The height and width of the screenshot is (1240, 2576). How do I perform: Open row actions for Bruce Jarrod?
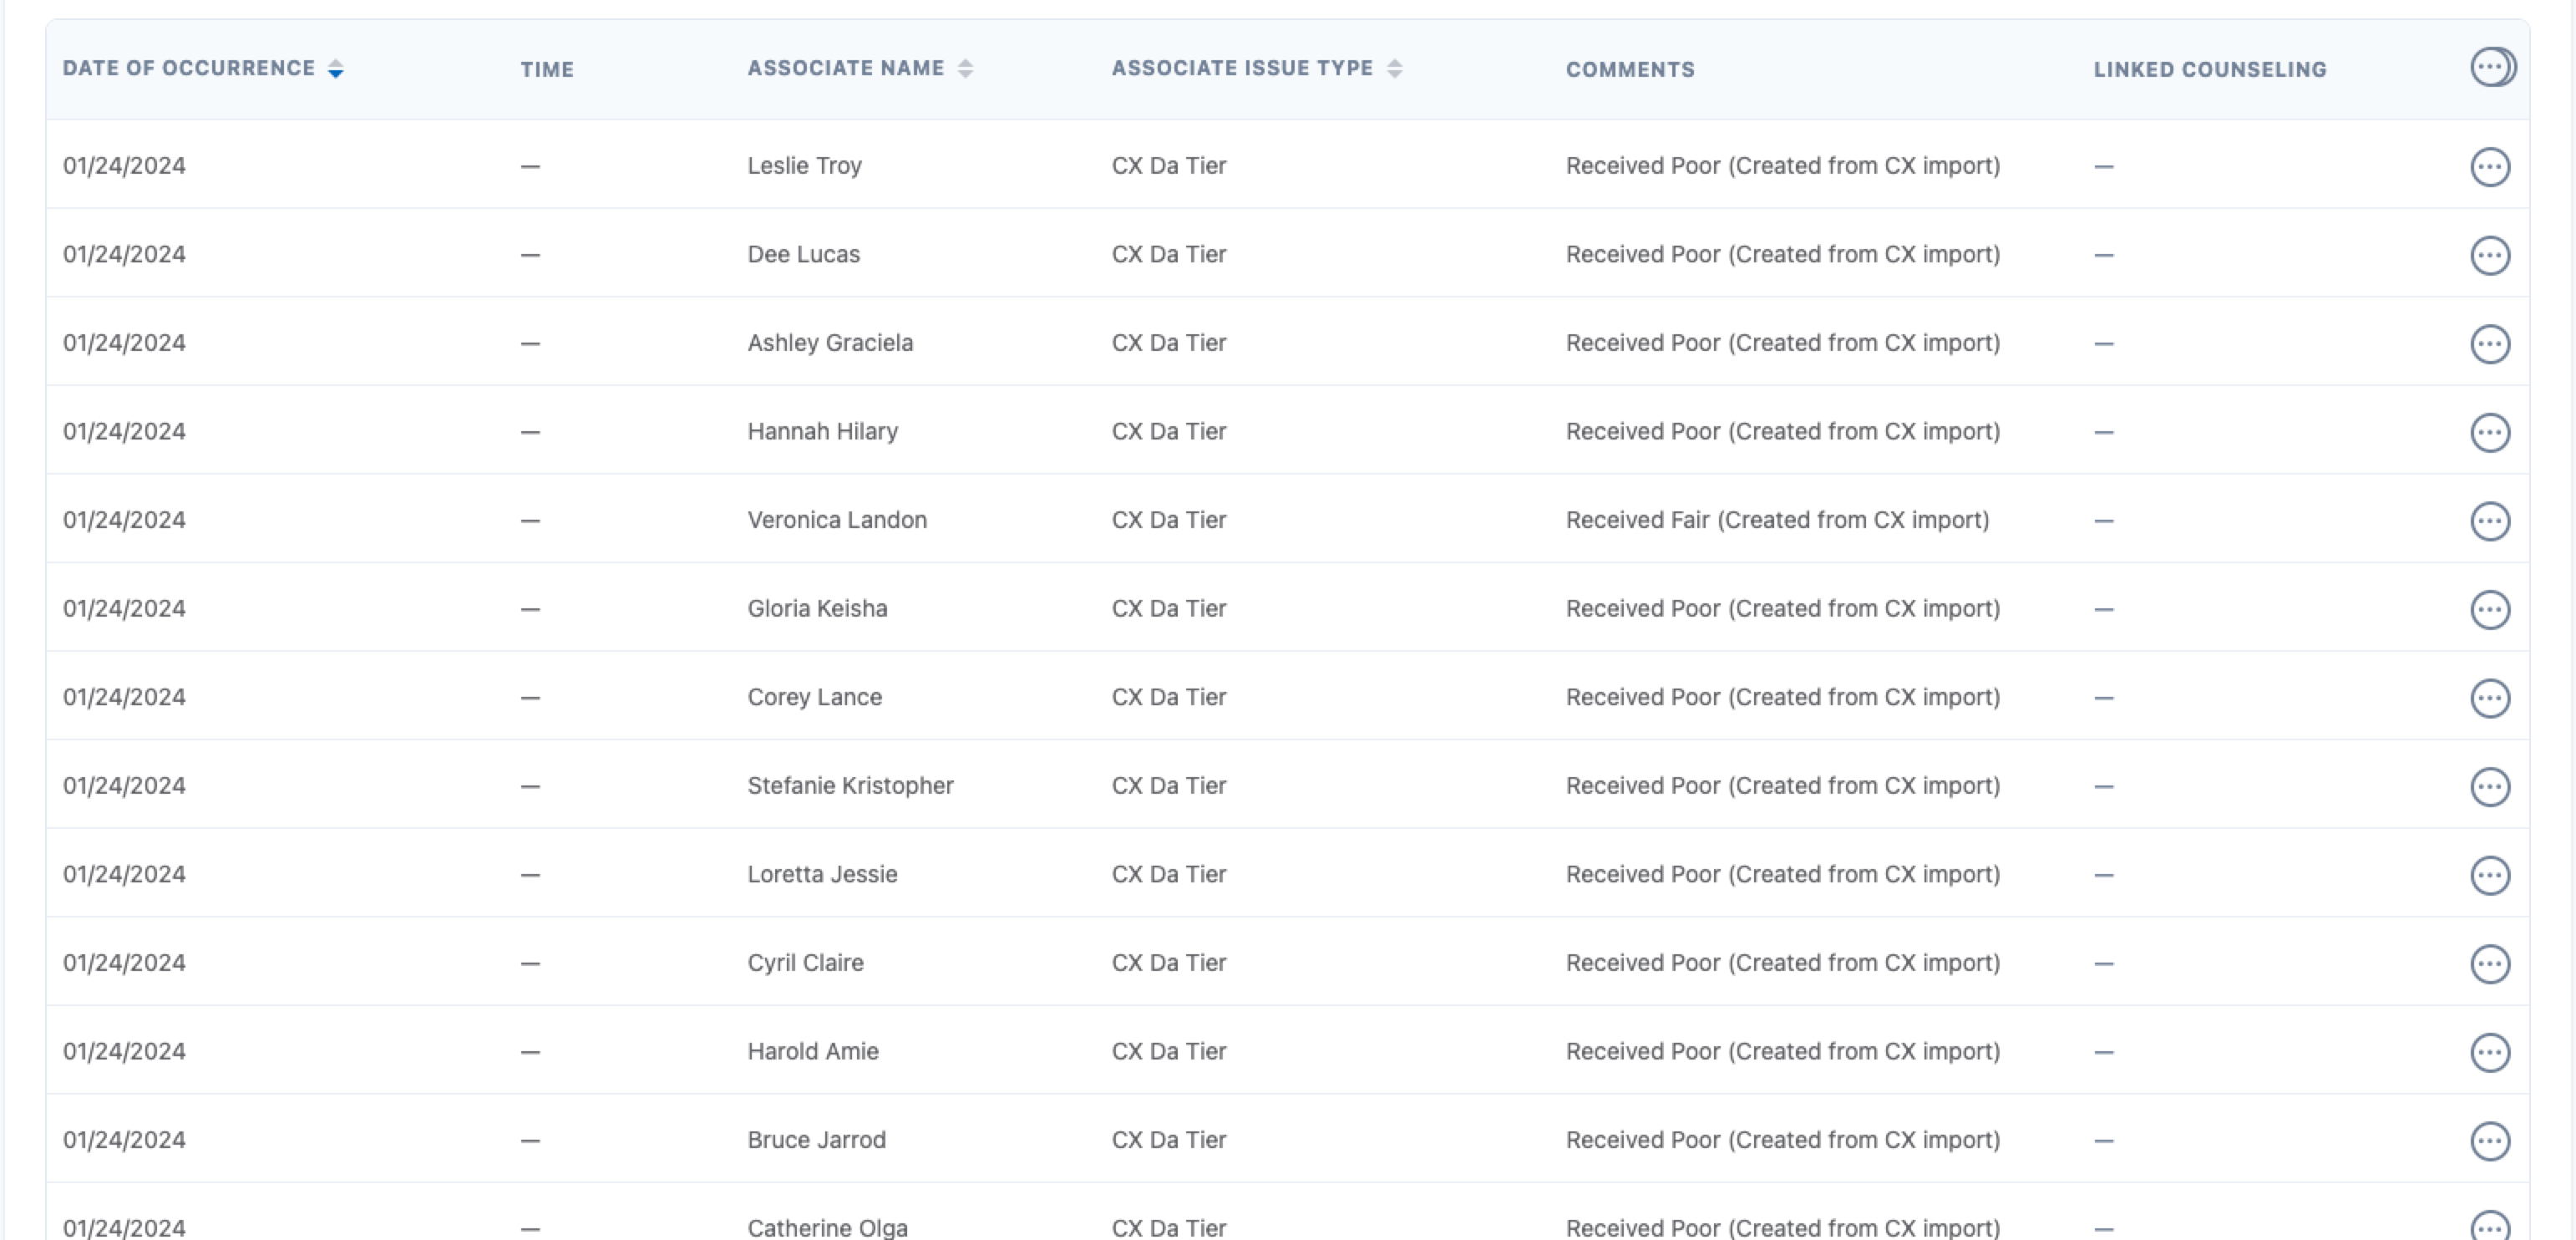point(2490,1141)
